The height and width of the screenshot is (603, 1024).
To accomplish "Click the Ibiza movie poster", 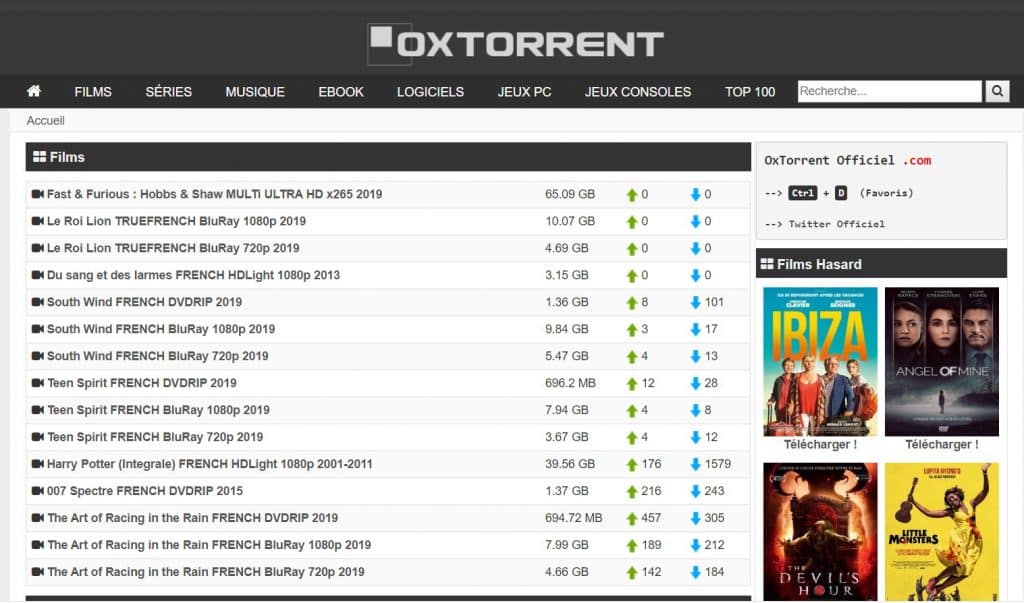I will 820,361.
